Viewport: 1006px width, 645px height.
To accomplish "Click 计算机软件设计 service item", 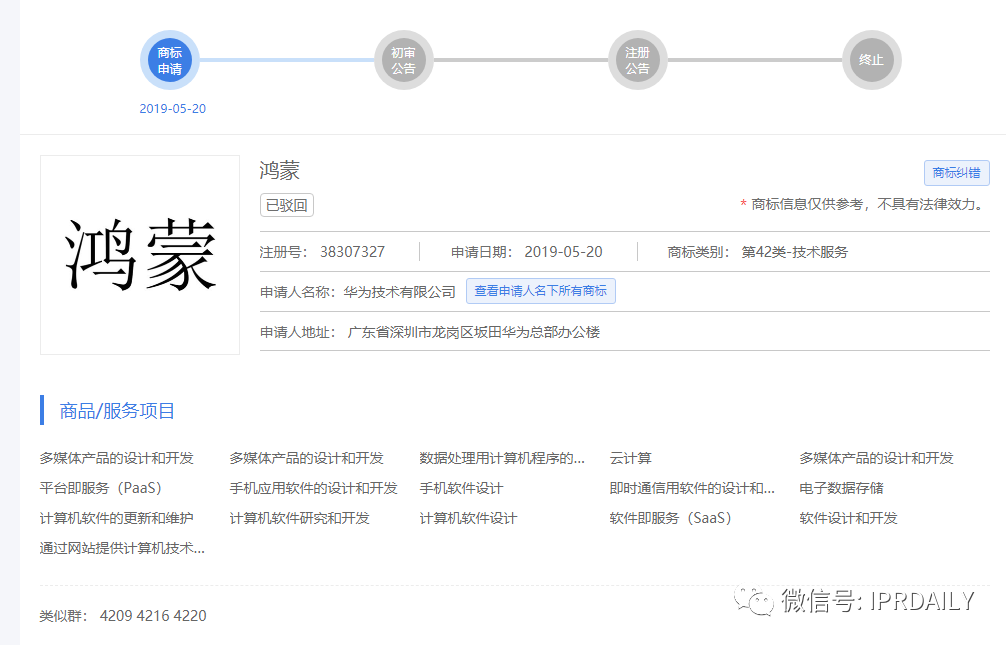I will tap(468, 518).
